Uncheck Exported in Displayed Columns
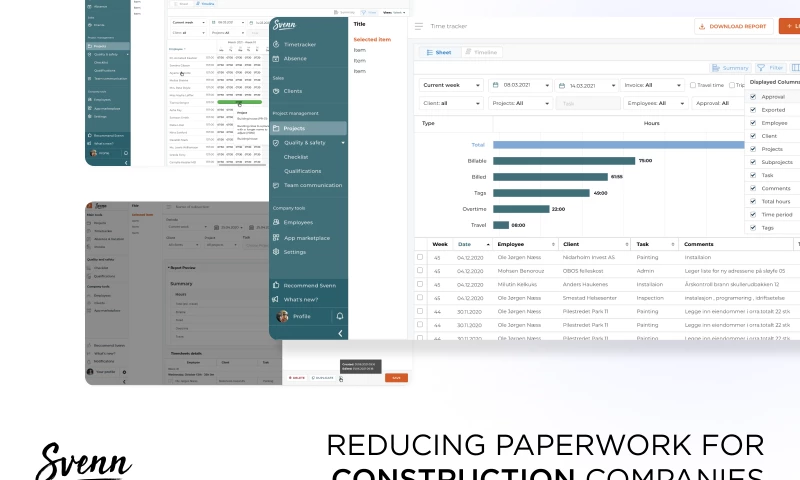The height and width of the screenshot is (480, 800). coord(753,110)
